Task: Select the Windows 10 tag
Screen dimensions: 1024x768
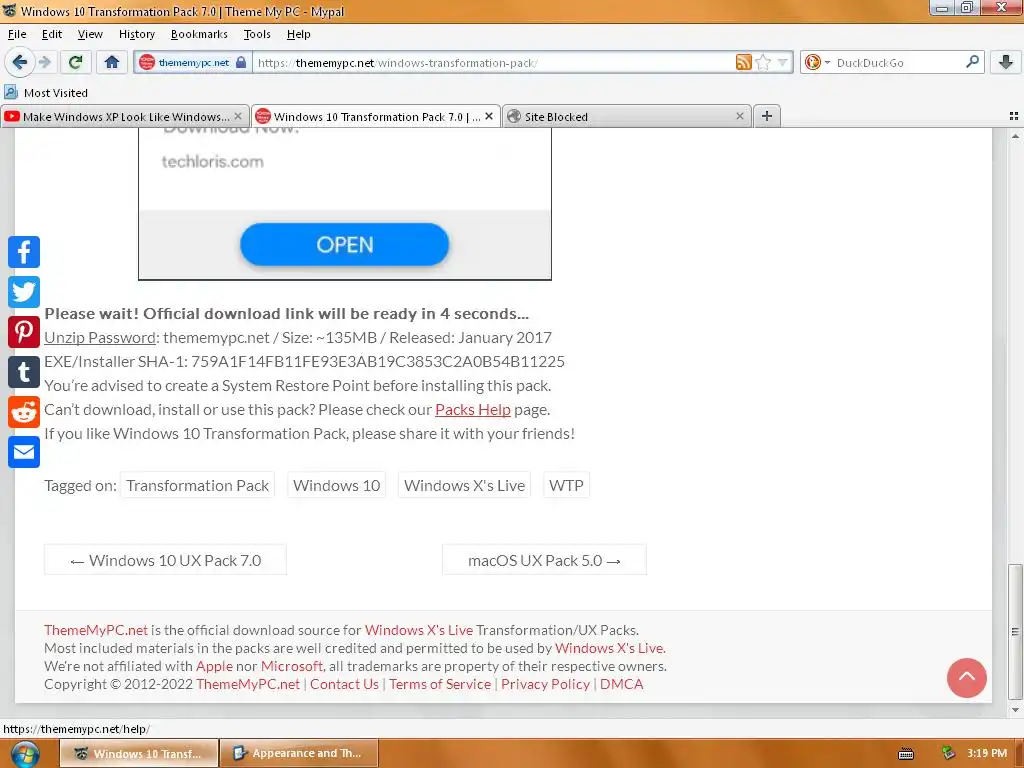Action: [336, 485]
